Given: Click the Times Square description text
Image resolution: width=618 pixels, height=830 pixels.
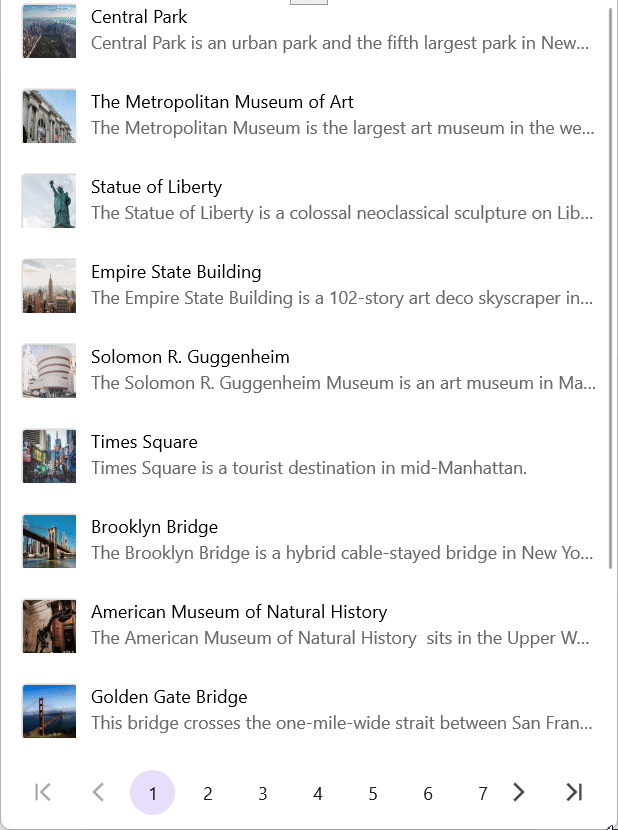Looking at the screenshot, I should [308, 468].
